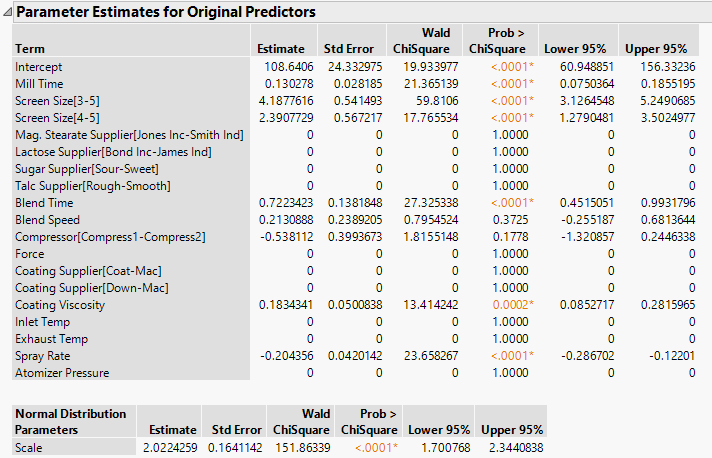
Task: Select the Spray Rate term
Action: (x=43, y=355)
